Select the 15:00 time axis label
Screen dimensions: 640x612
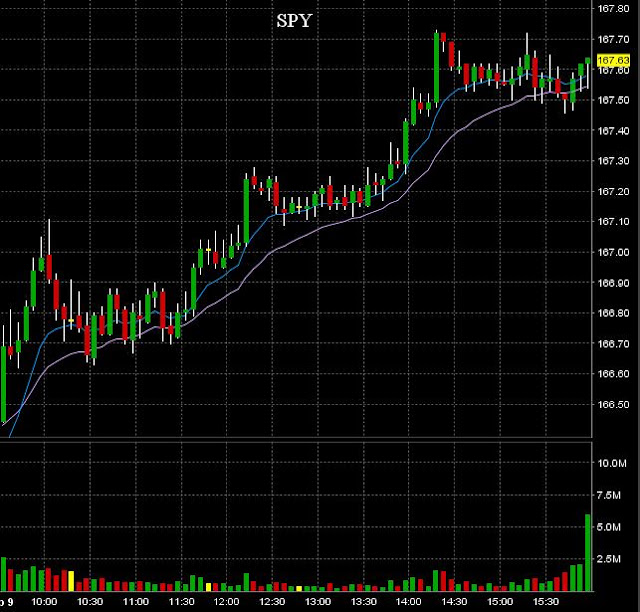pyautogui.click(x=500, y=602)
